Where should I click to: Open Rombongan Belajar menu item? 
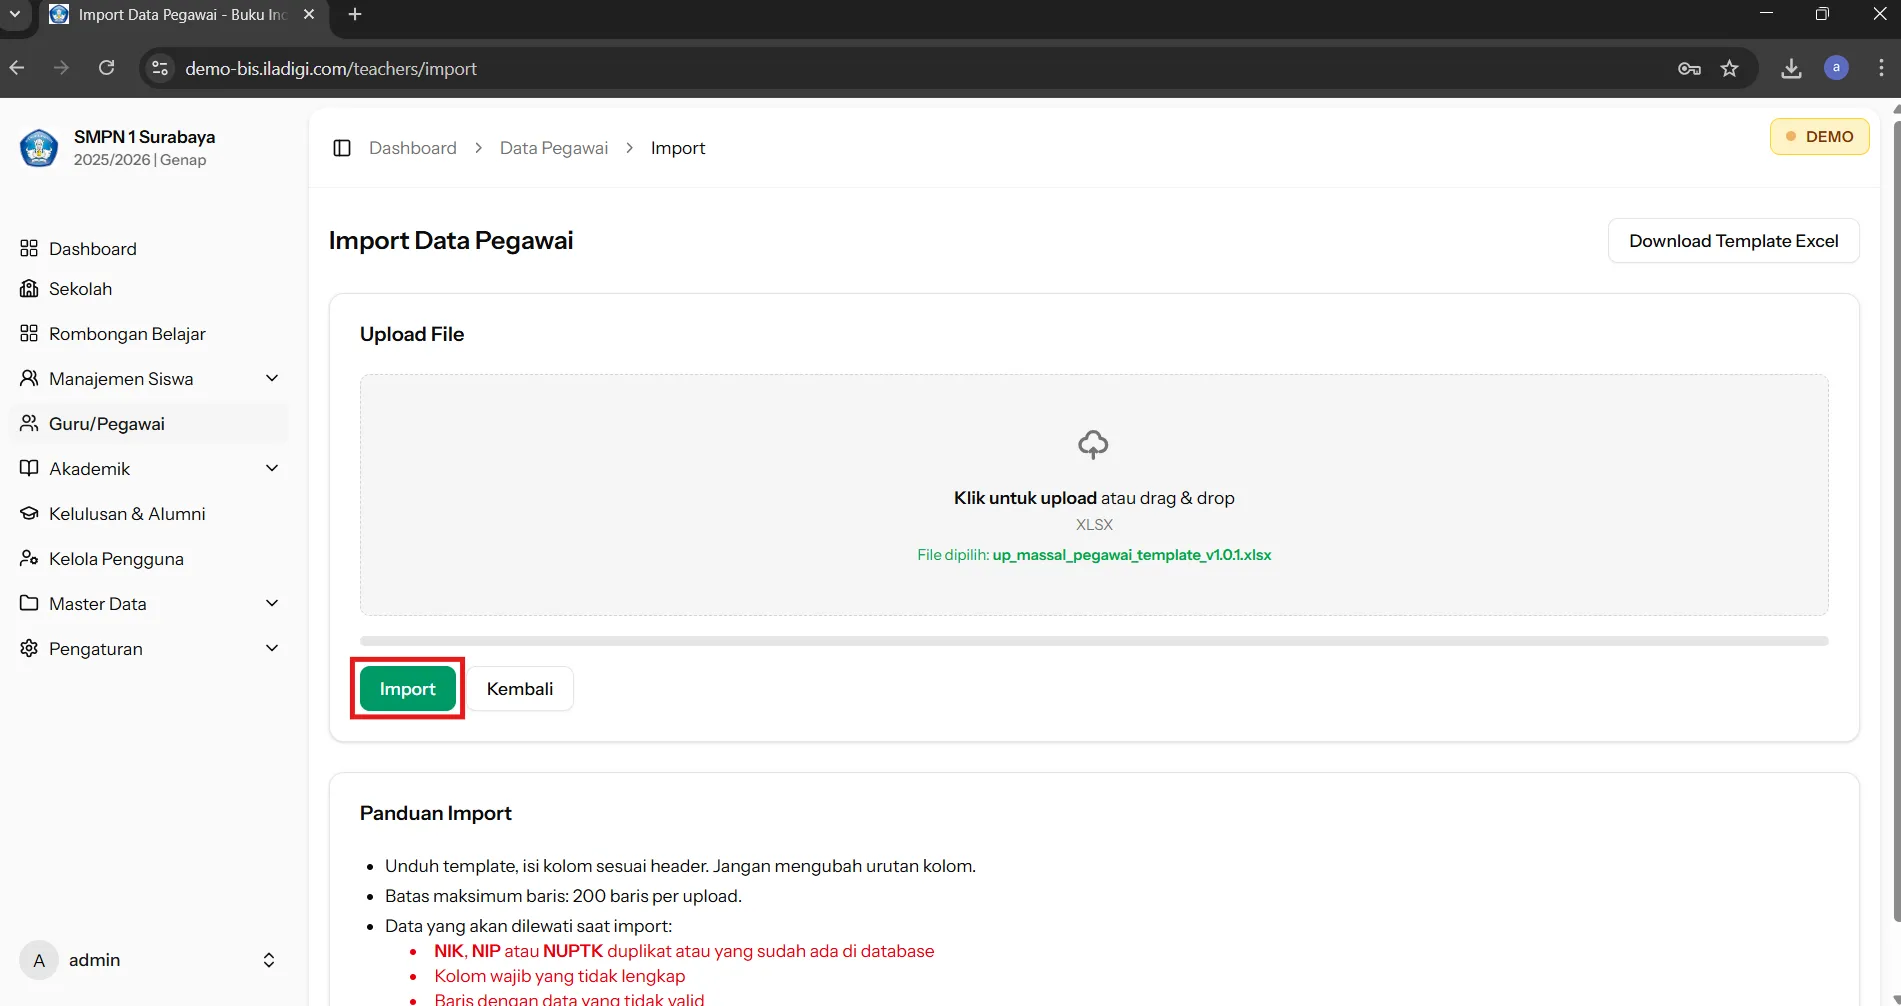click(148, 333)
